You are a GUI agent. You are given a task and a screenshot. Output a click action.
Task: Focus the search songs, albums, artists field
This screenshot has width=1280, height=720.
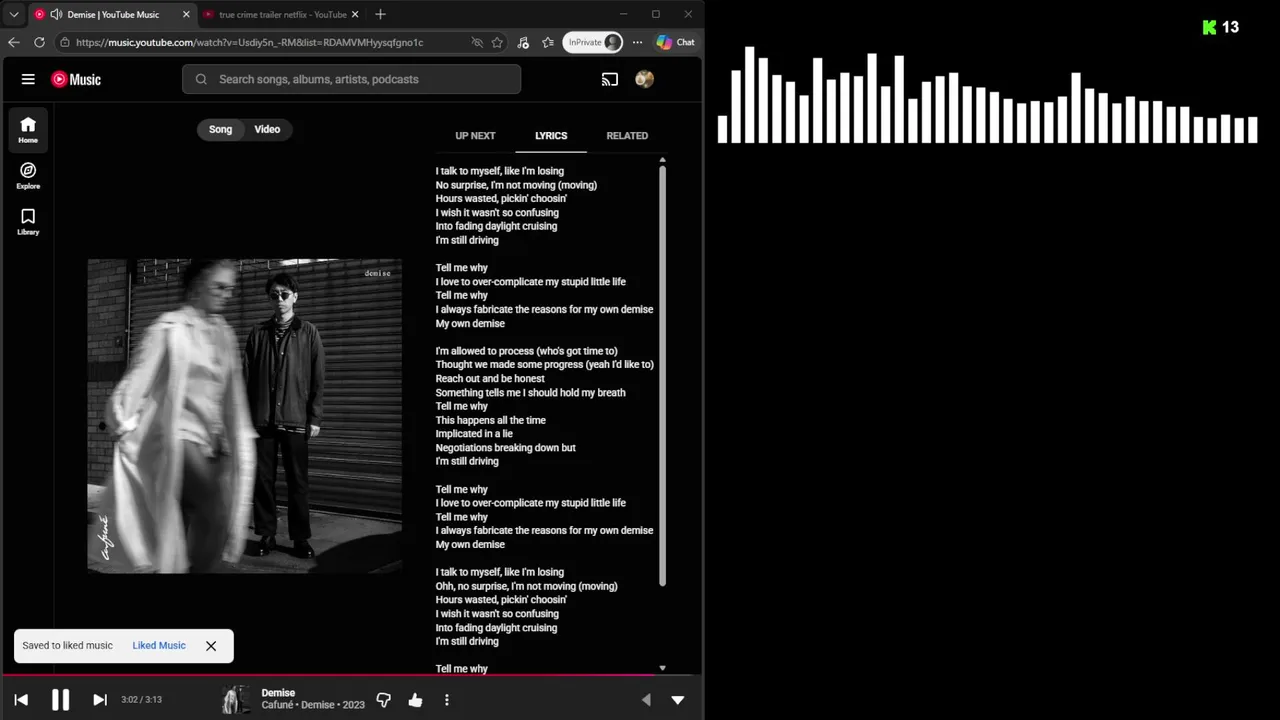(351, 79)
